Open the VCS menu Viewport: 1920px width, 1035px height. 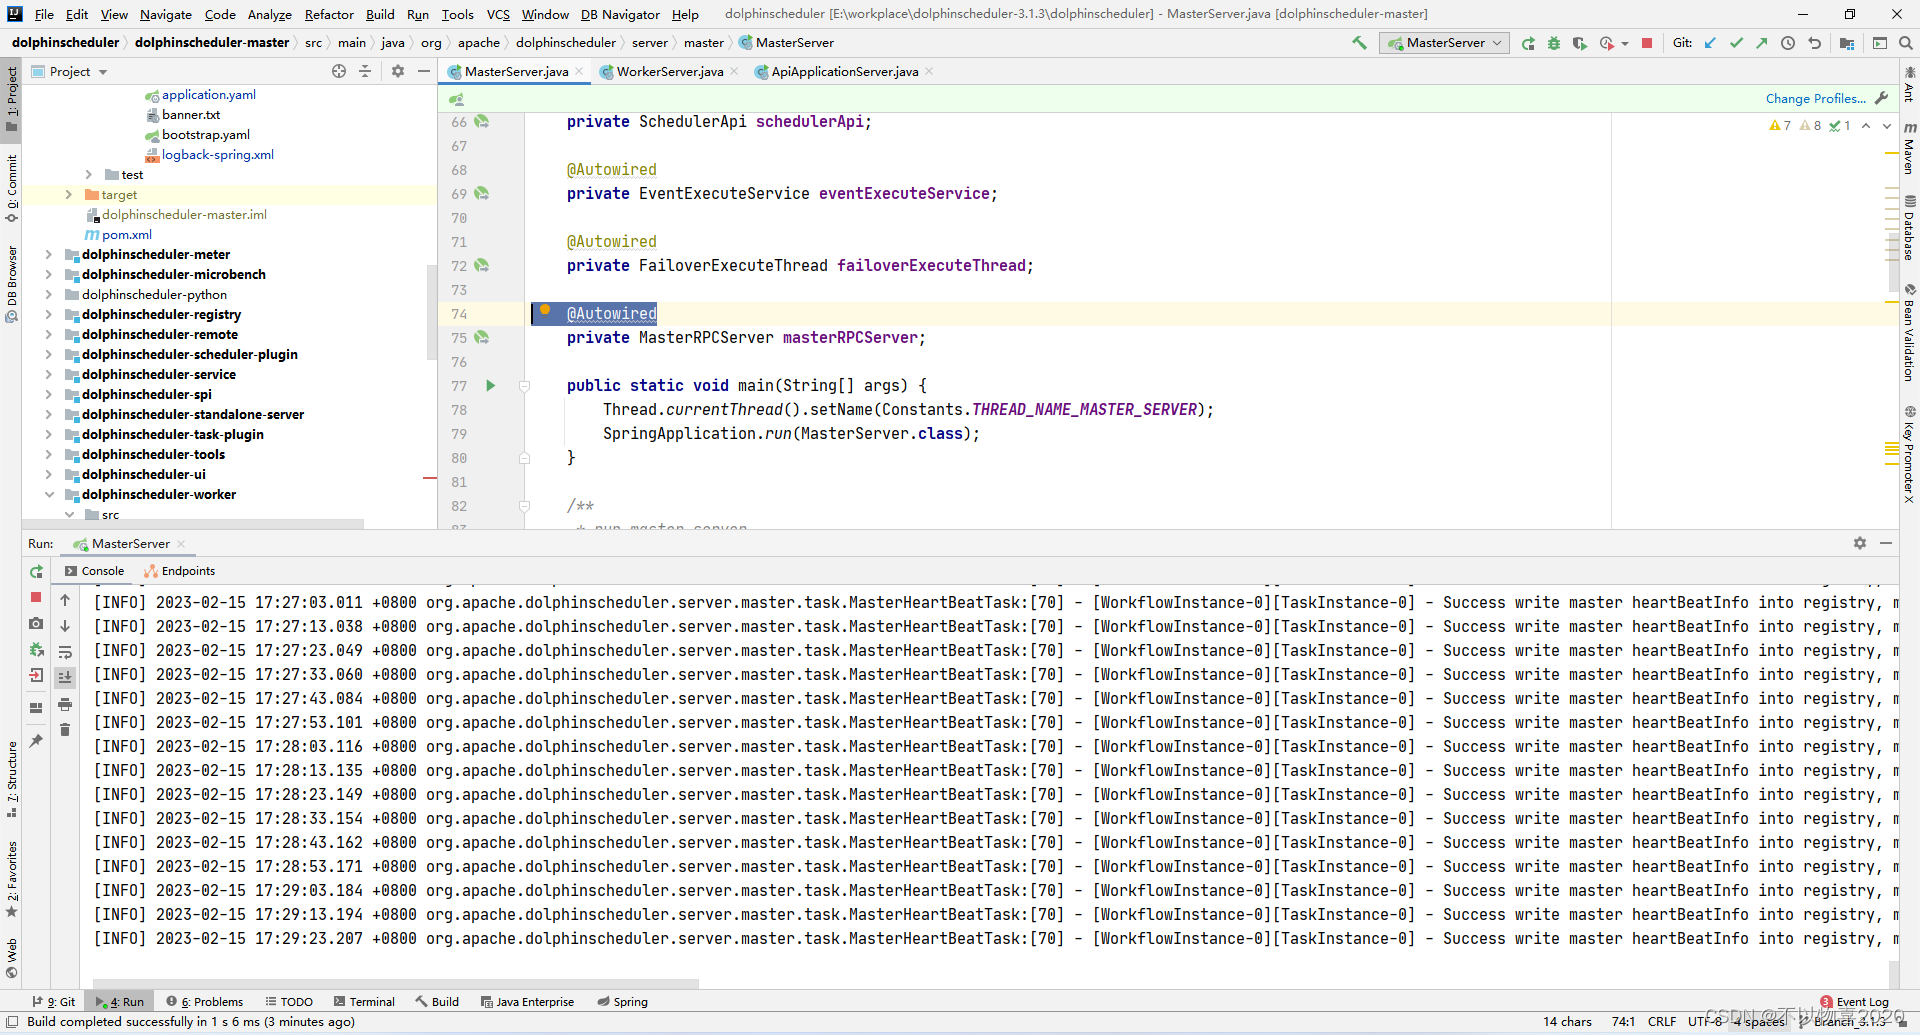498,14
